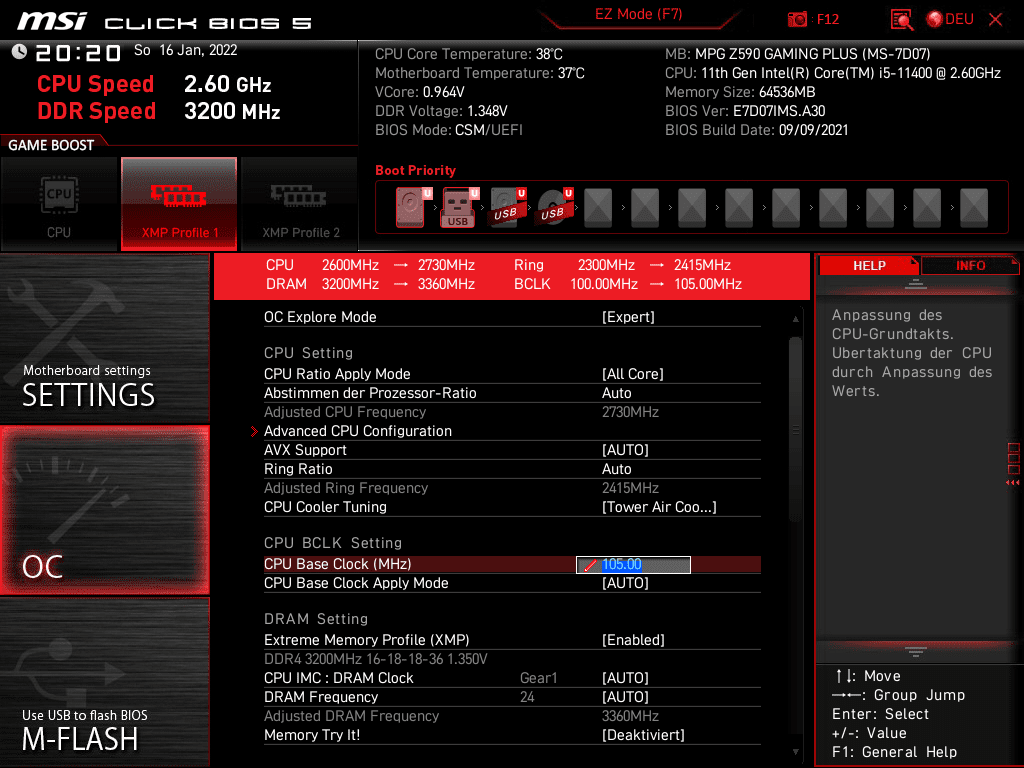Click the CPU Setting section heading
The width and height of the screenshot is (1024, 768).
[308, 353]
